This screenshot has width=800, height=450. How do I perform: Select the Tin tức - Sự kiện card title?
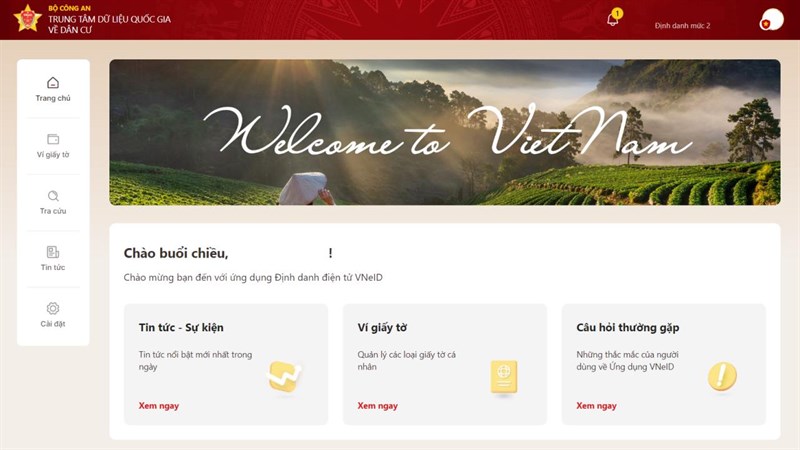(181, 328)
